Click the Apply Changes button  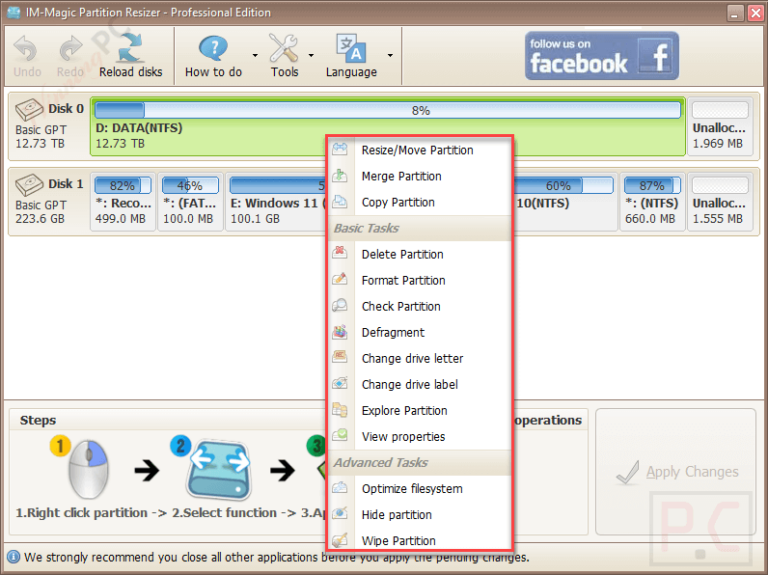click(676, 472)
